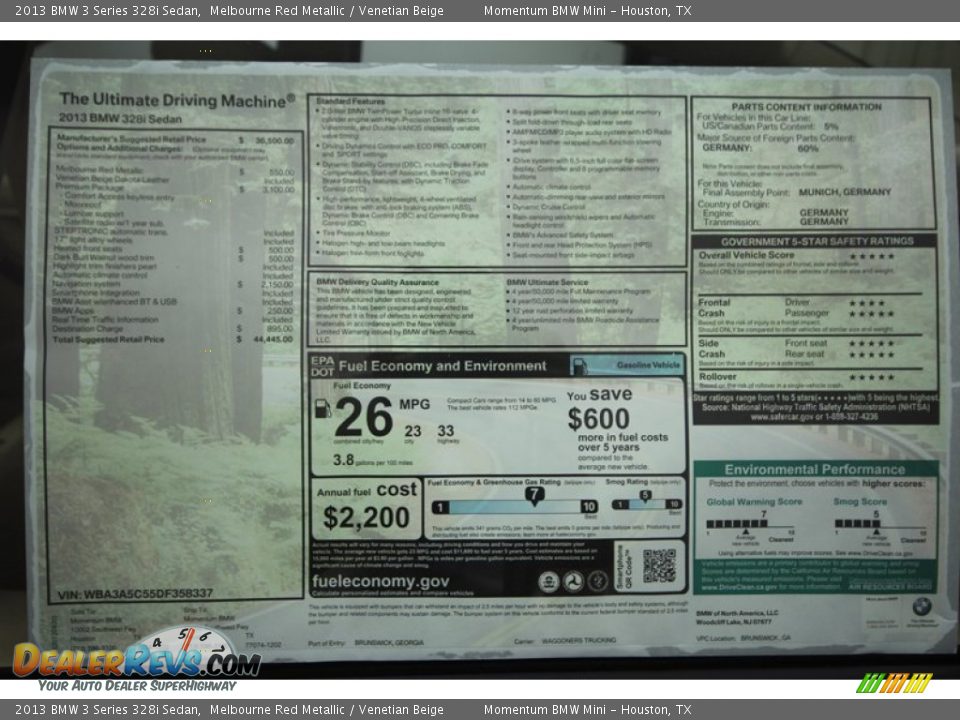Image resolution: width=960 pixels, height=720 pixels.
Task: Click the $44,445.00 total price value
Action: coord(273,339)
